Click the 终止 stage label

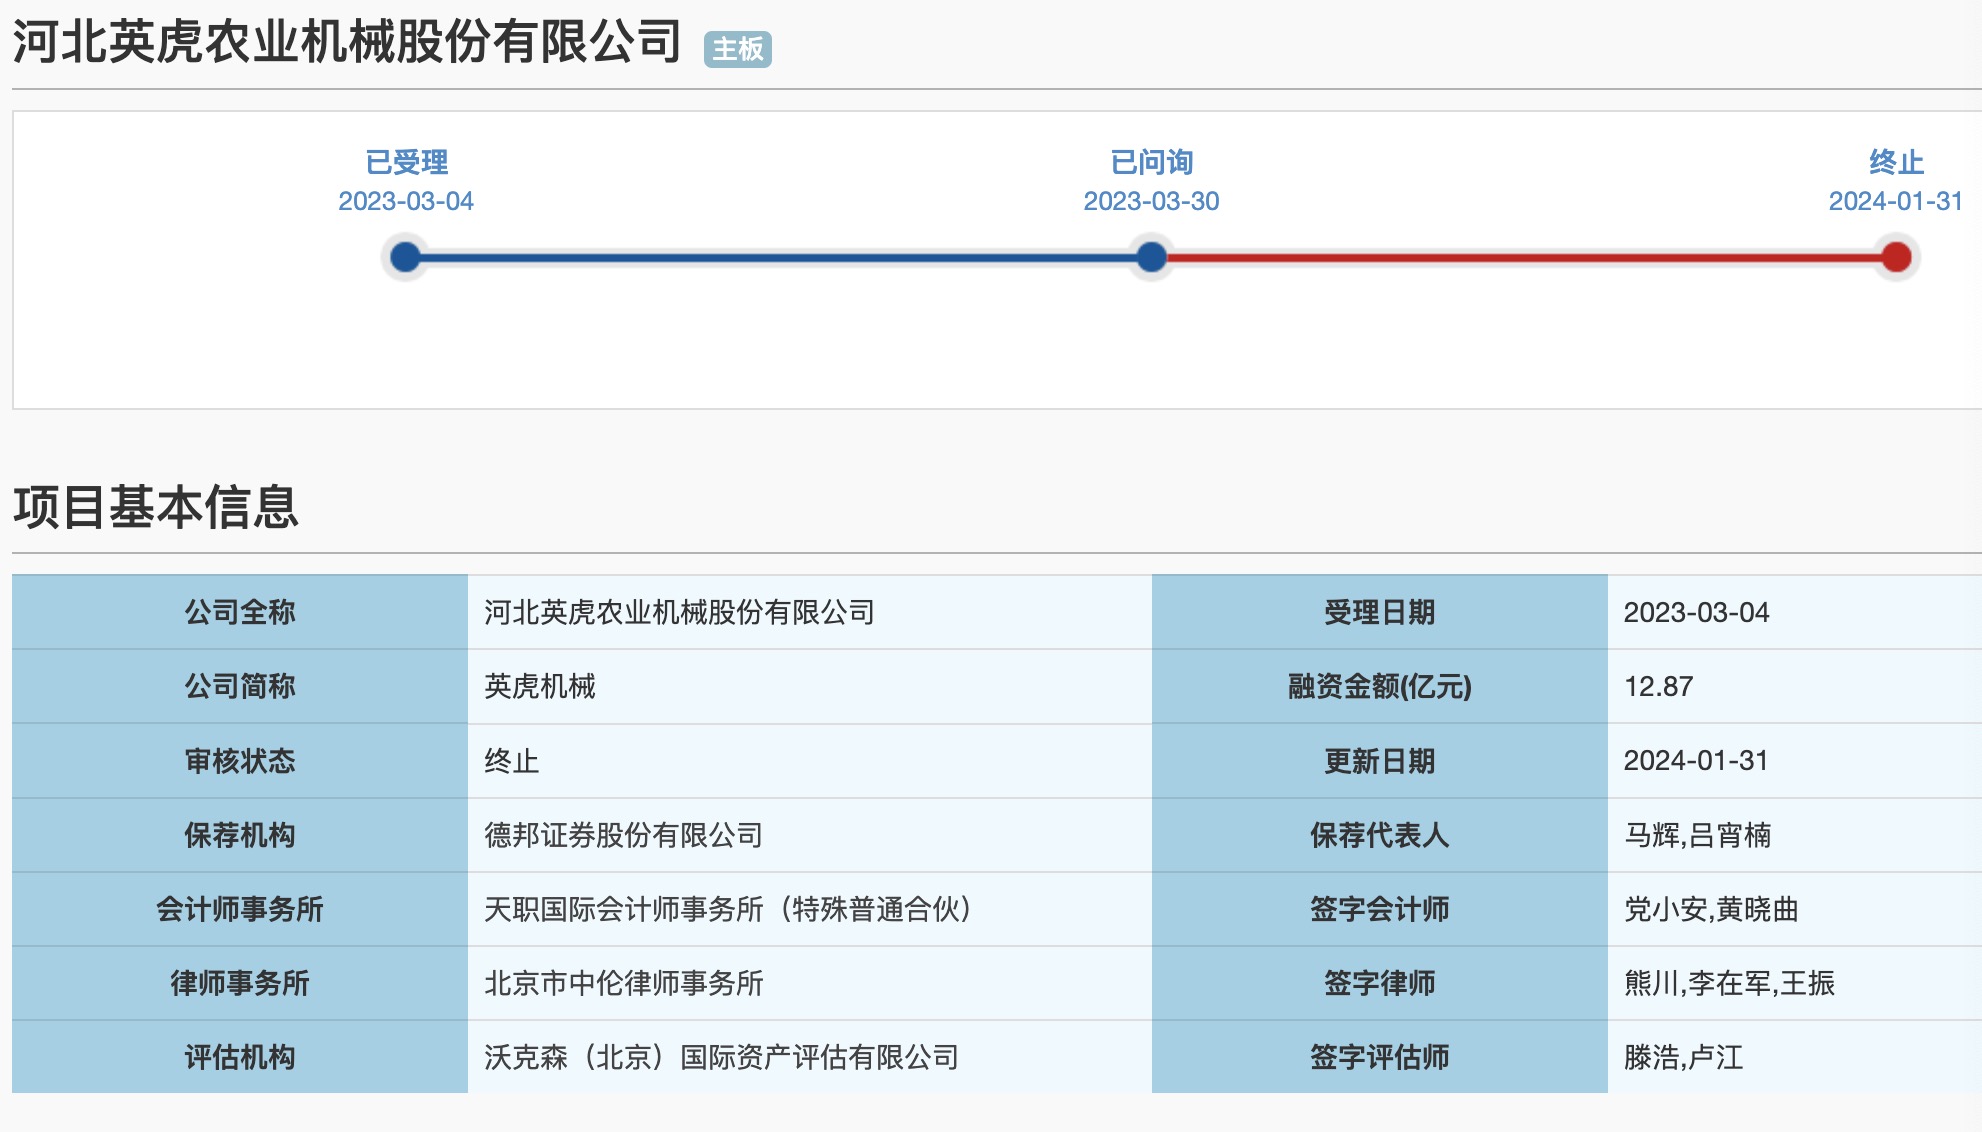[1895, 162]
